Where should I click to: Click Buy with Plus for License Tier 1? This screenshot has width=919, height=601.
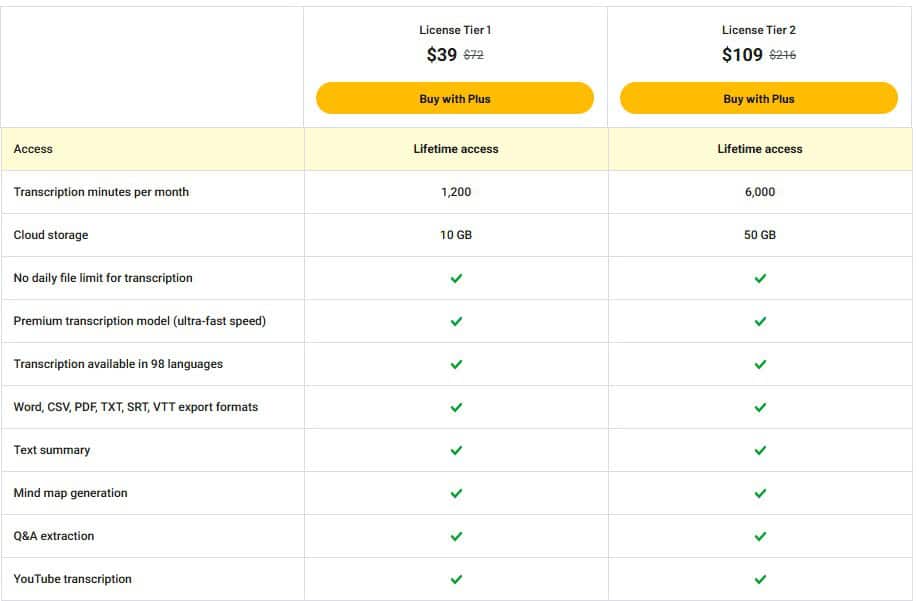(x=454, y=98)
